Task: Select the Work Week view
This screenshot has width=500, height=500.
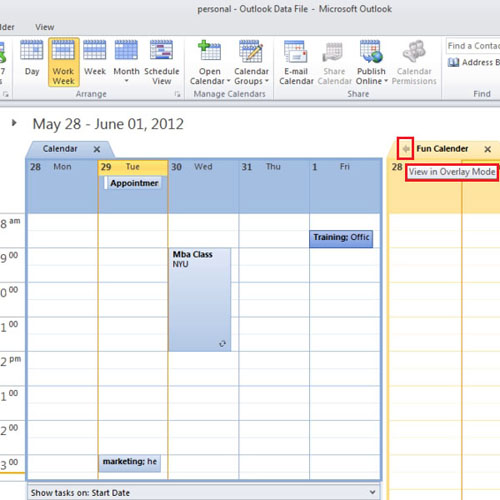Action: 63,62
